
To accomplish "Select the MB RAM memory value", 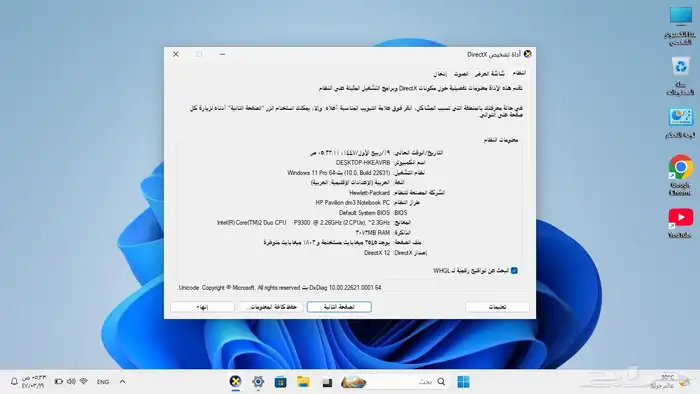I will (373, 232).
